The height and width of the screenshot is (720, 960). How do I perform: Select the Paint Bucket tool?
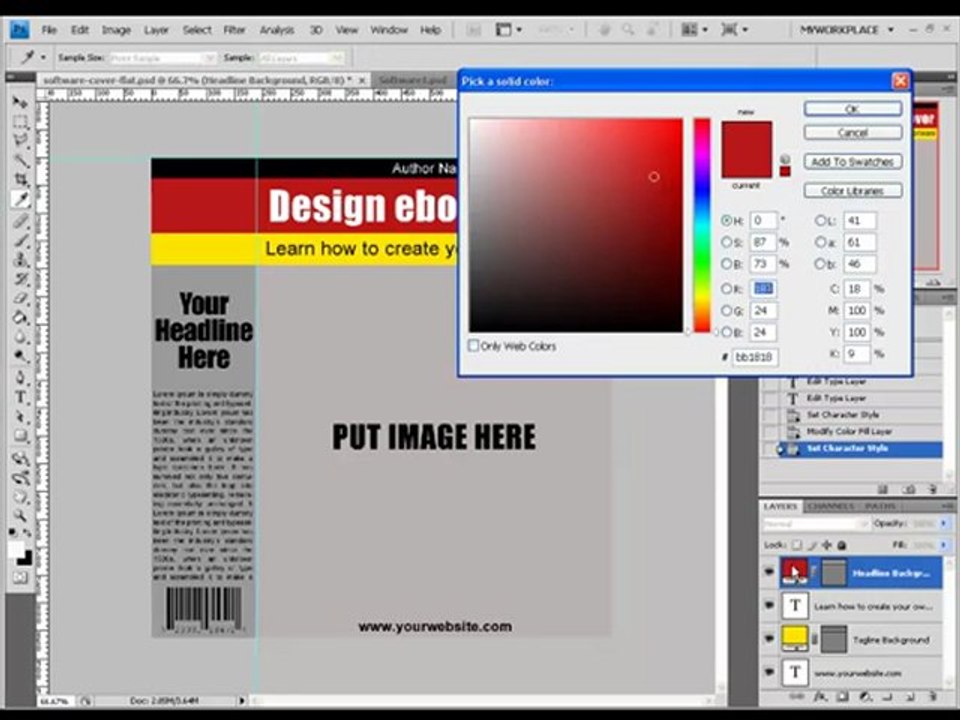click(x=20, y=318)
